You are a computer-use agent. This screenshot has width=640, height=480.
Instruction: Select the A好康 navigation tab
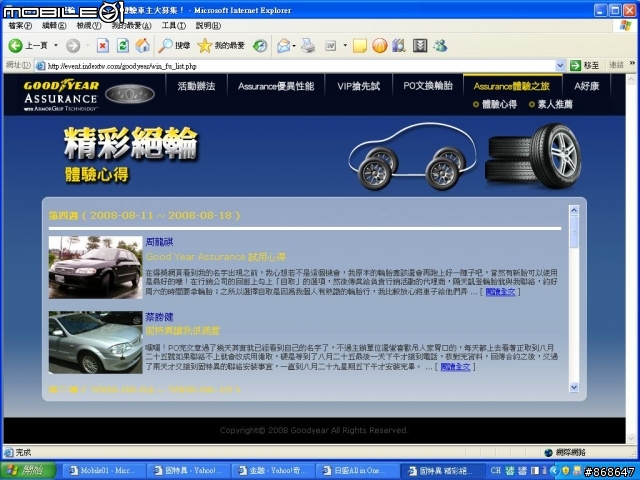click(x=587, y=86)
